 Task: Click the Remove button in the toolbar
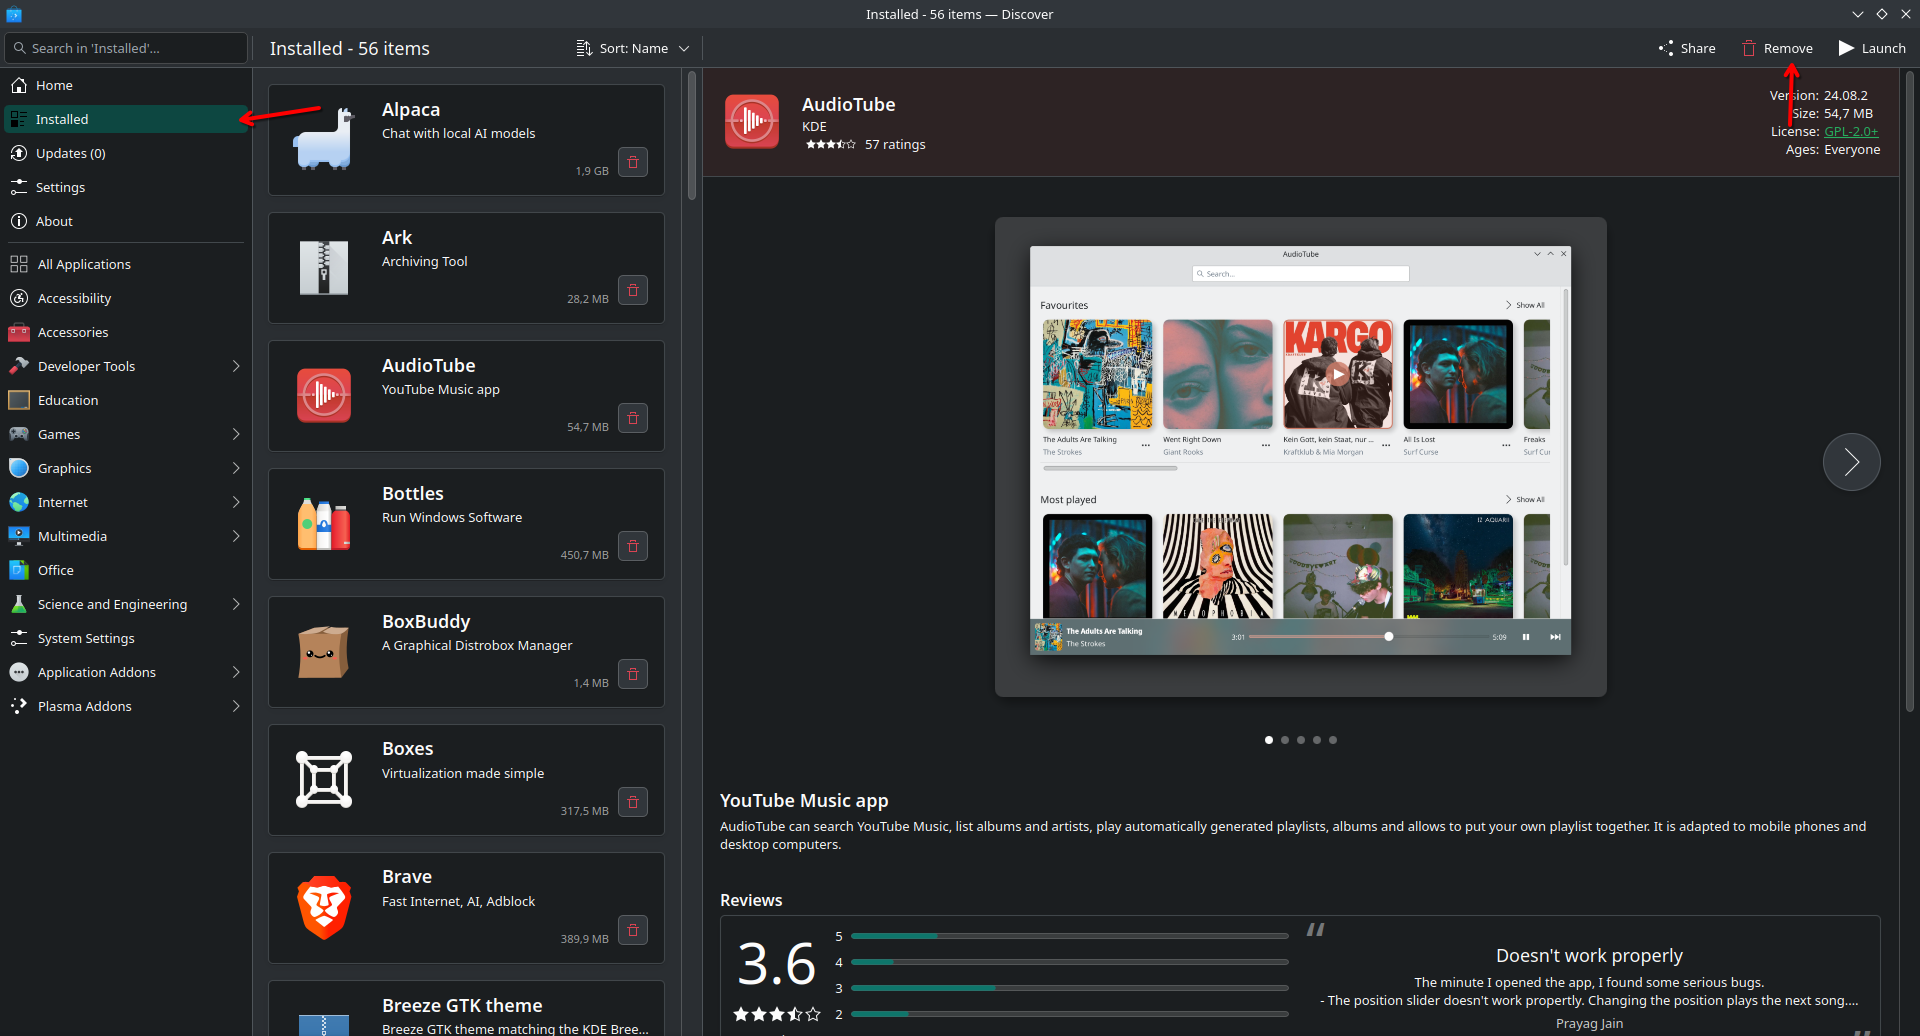point(1777,48)
